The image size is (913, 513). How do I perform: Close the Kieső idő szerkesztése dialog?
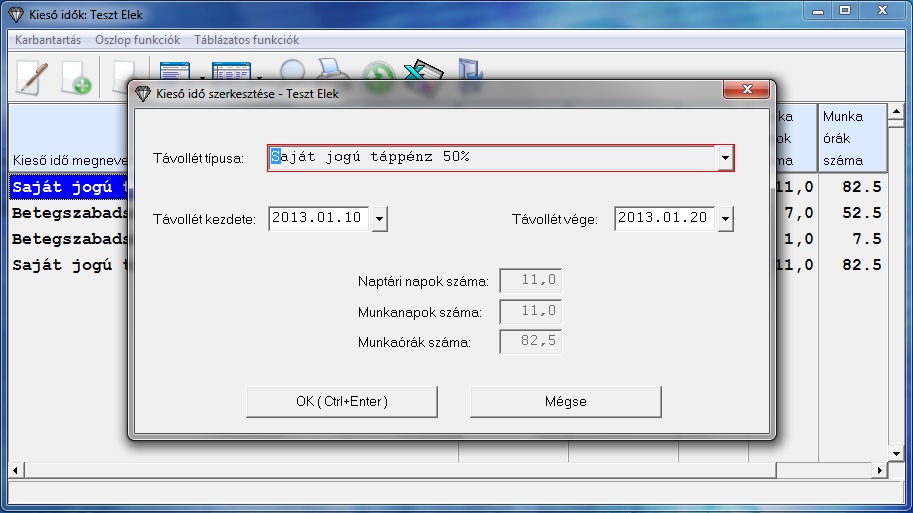point(746,92)
